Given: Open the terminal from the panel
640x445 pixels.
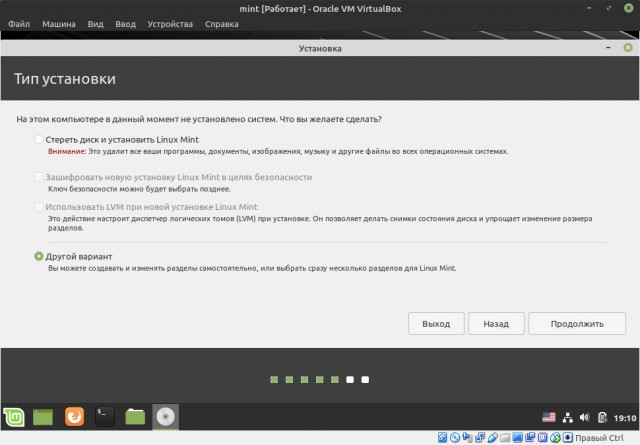Looking at the screenshot, I should click(x=104, y=417).
